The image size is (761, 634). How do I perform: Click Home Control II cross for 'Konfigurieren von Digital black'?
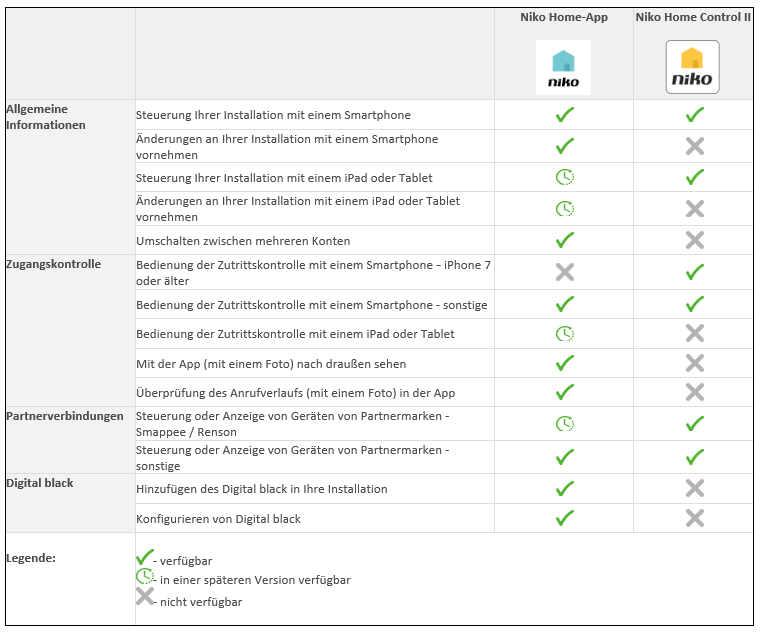(x=695, y=518)
